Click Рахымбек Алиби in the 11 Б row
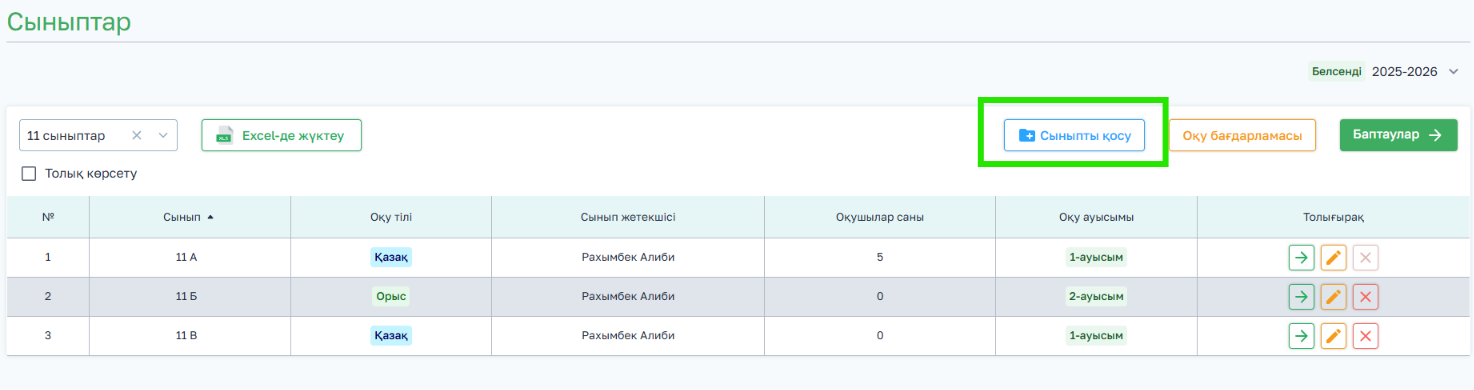 click(628, 296)
